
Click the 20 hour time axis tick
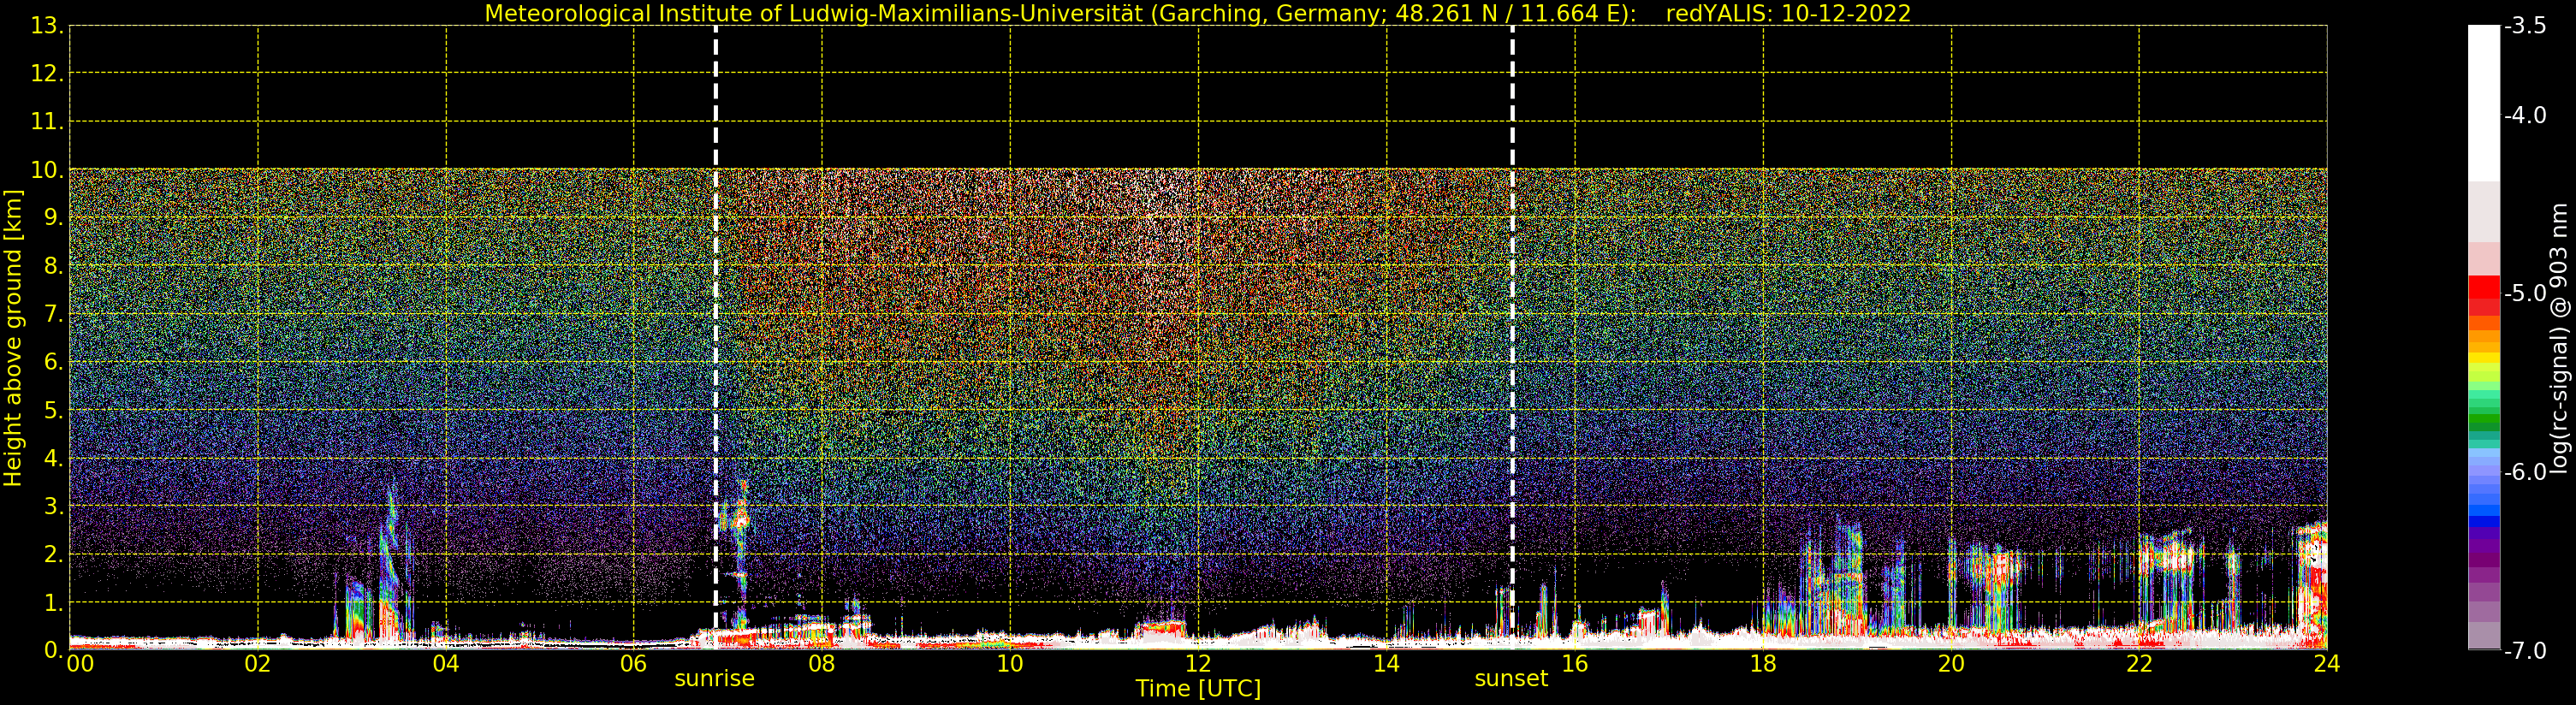[1951, 664]
